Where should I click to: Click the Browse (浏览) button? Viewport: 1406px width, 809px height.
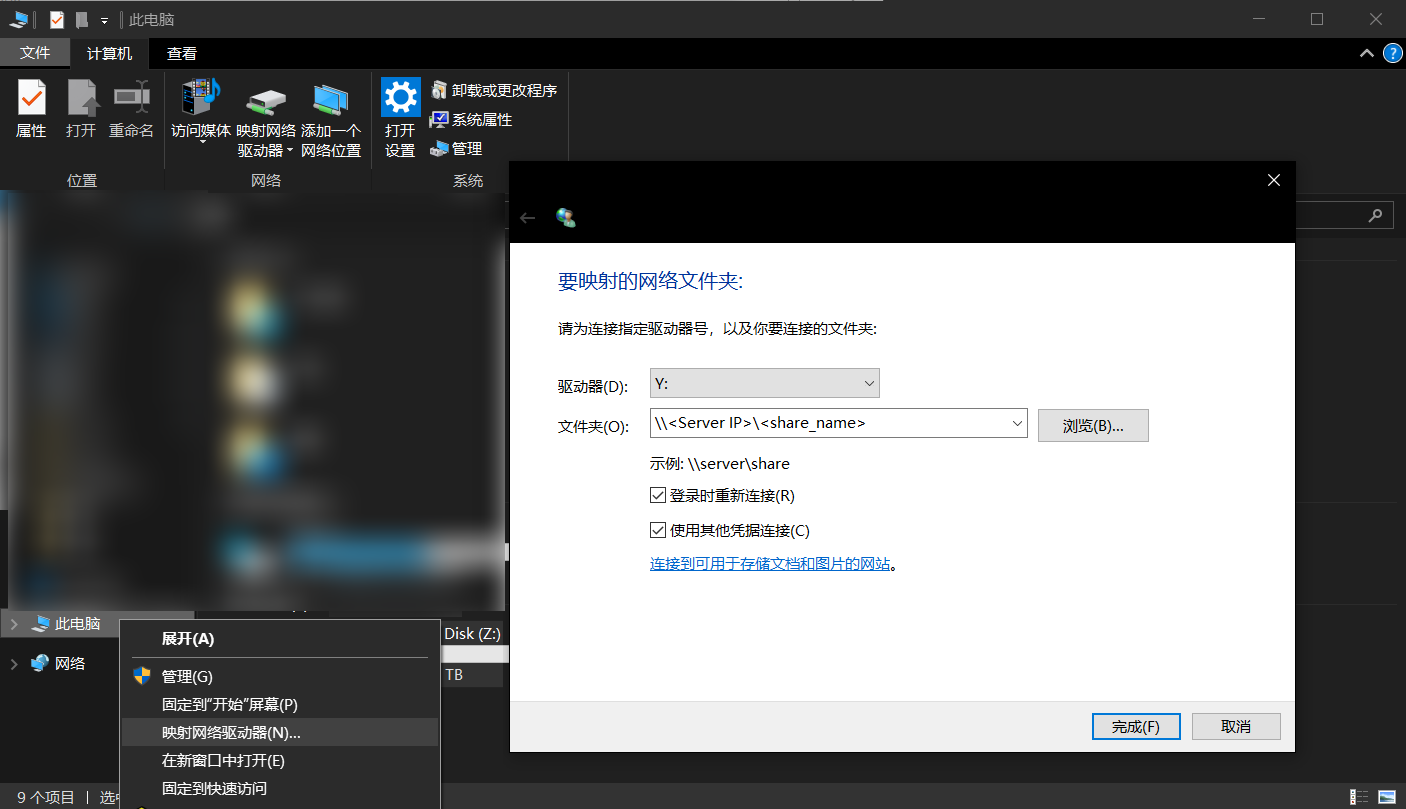point(1092,425)
